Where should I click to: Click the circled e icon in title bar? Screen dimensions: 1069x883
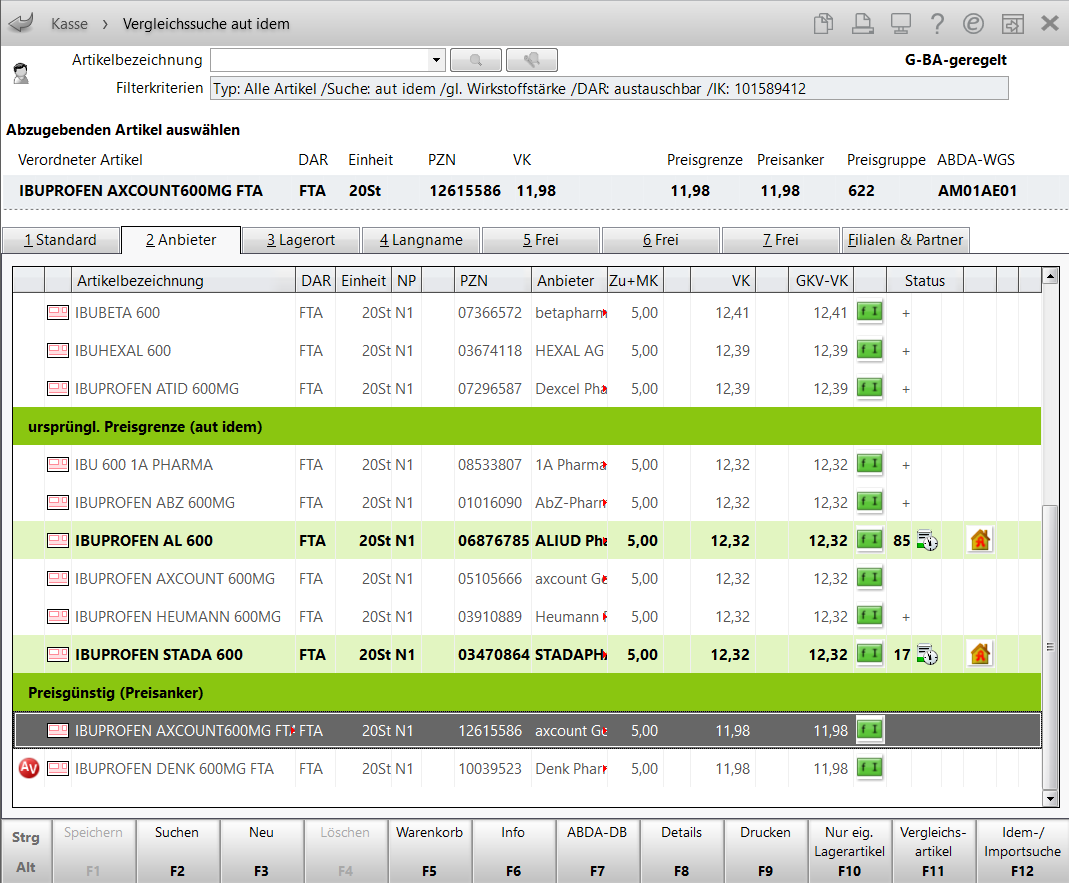coord(974,23)
